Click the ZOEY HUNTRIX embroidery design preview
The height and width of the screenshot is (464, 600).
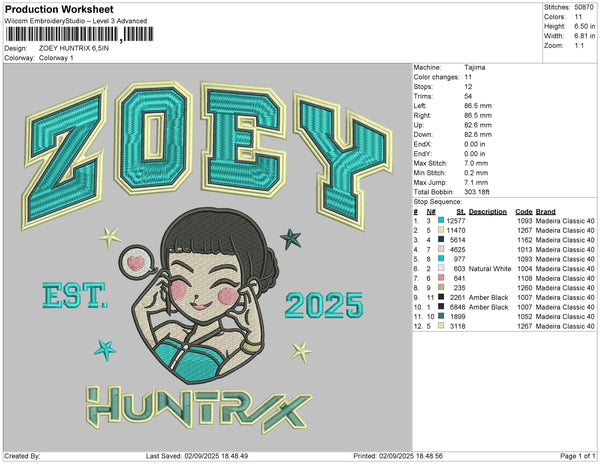(208, 257)
